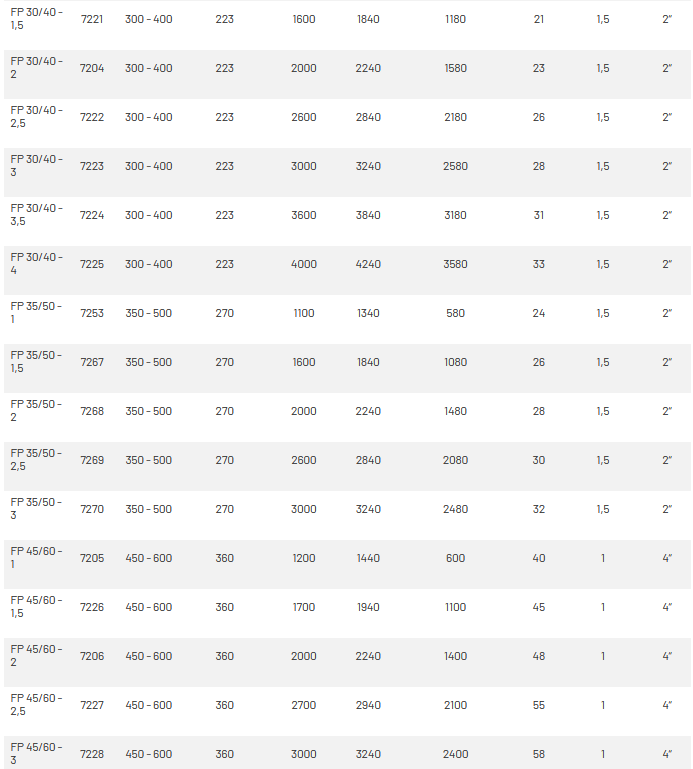
Task: Click the value 4240 in row 7225
Action: point(368,264)
